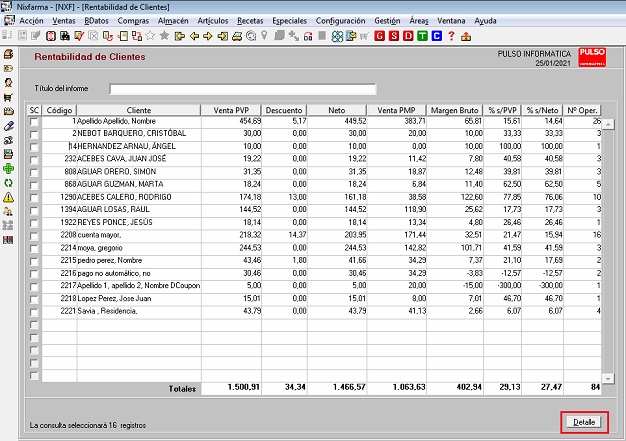Tick SC checkbox for REYES PONCE, JESÚS
Image resolution: width=626 pixels, height=441 pixels.
point(34,223)
